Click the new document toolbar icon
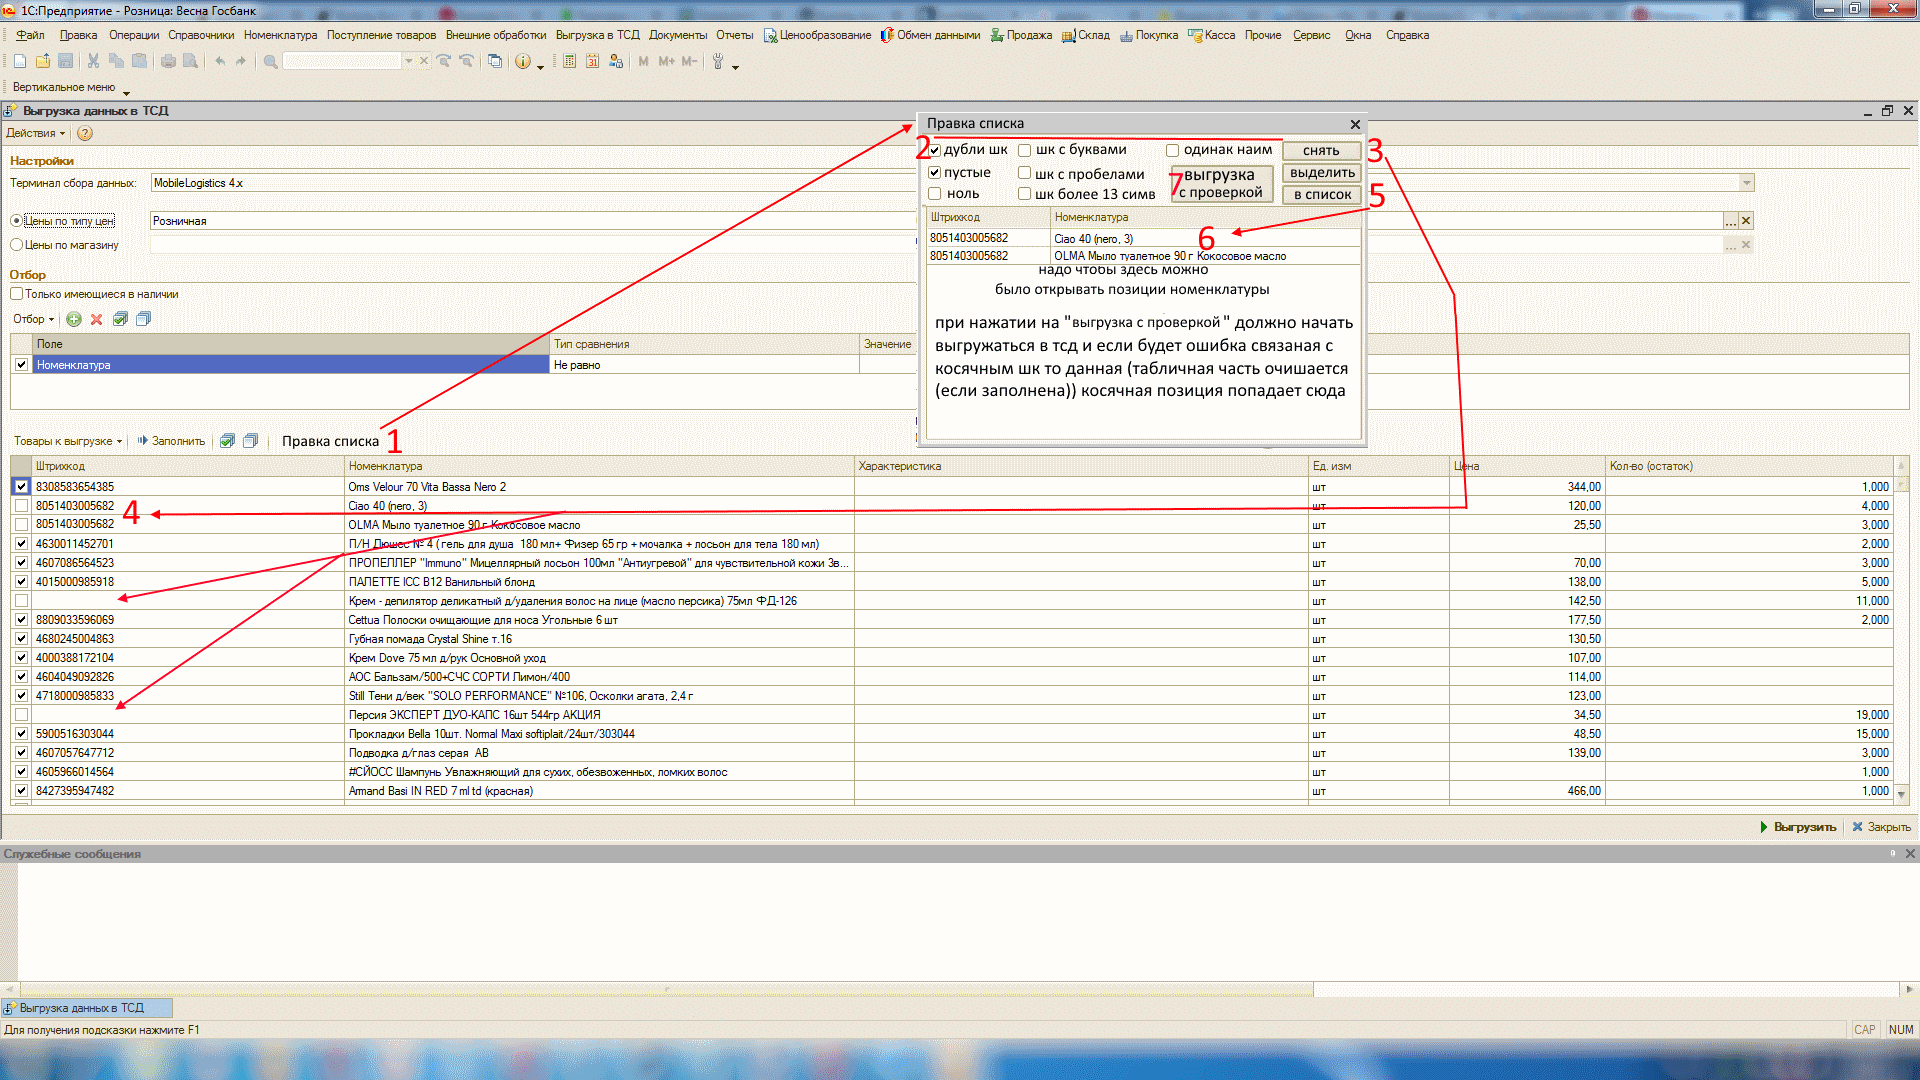The height and width of the screenshot is (1080, 1920). (20, 62)
